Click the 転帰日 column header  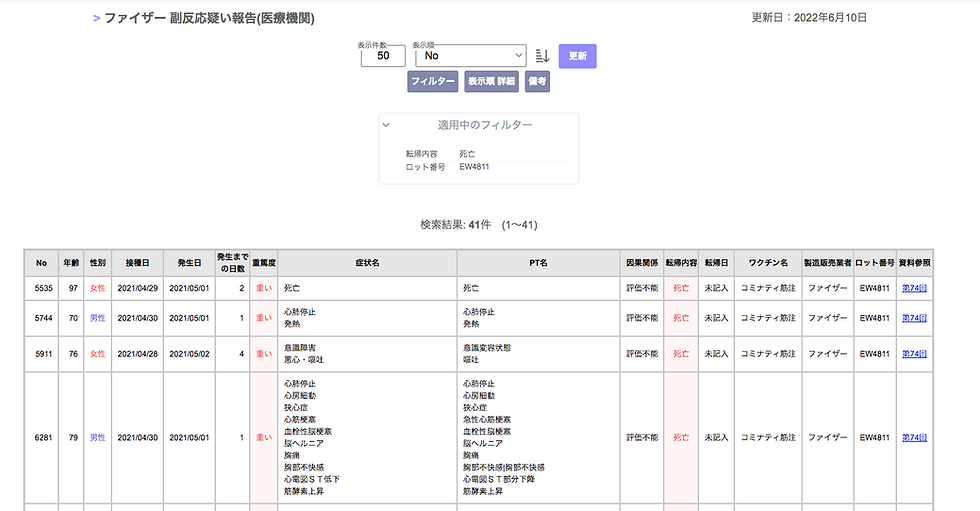[x=716, y=263]
